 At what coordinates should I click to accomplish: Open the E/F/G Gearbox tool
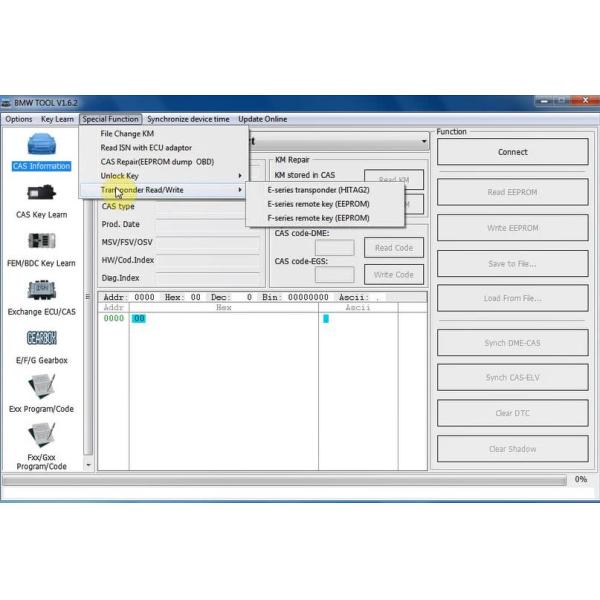click(x=41, y=339)
